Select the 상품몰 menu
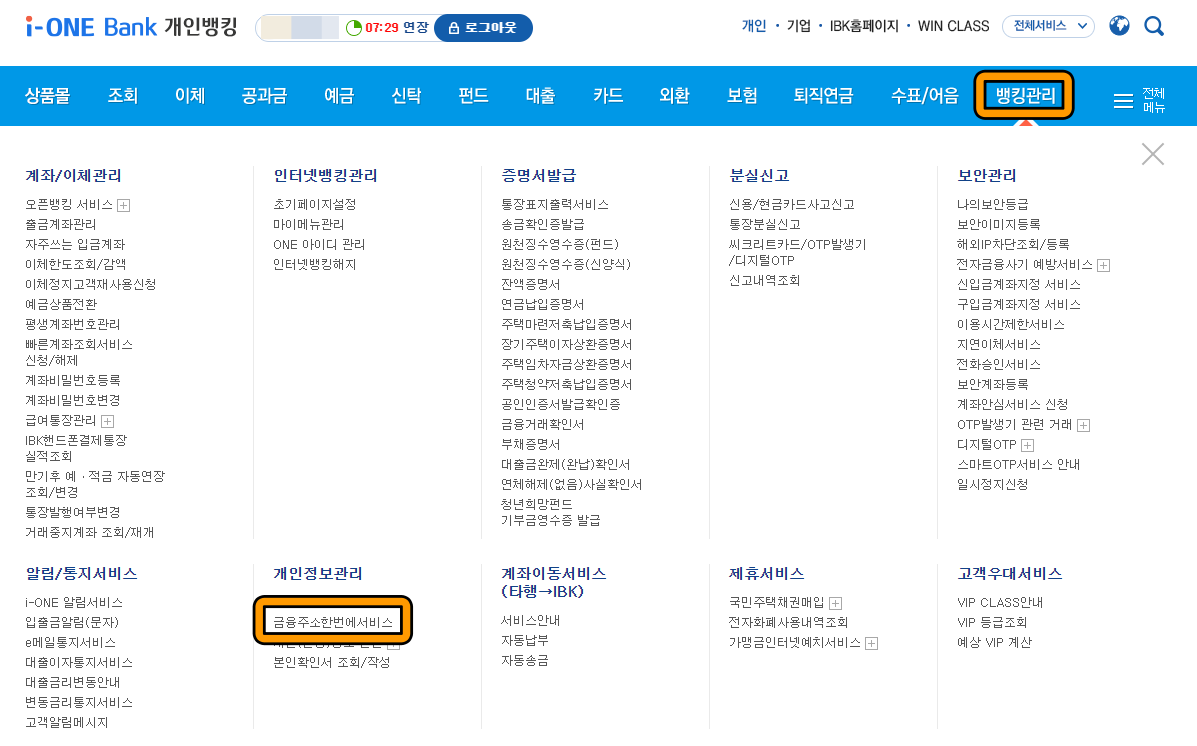Screen dimensions: 1197x746 pyautogui.click(x=47, y=95)
